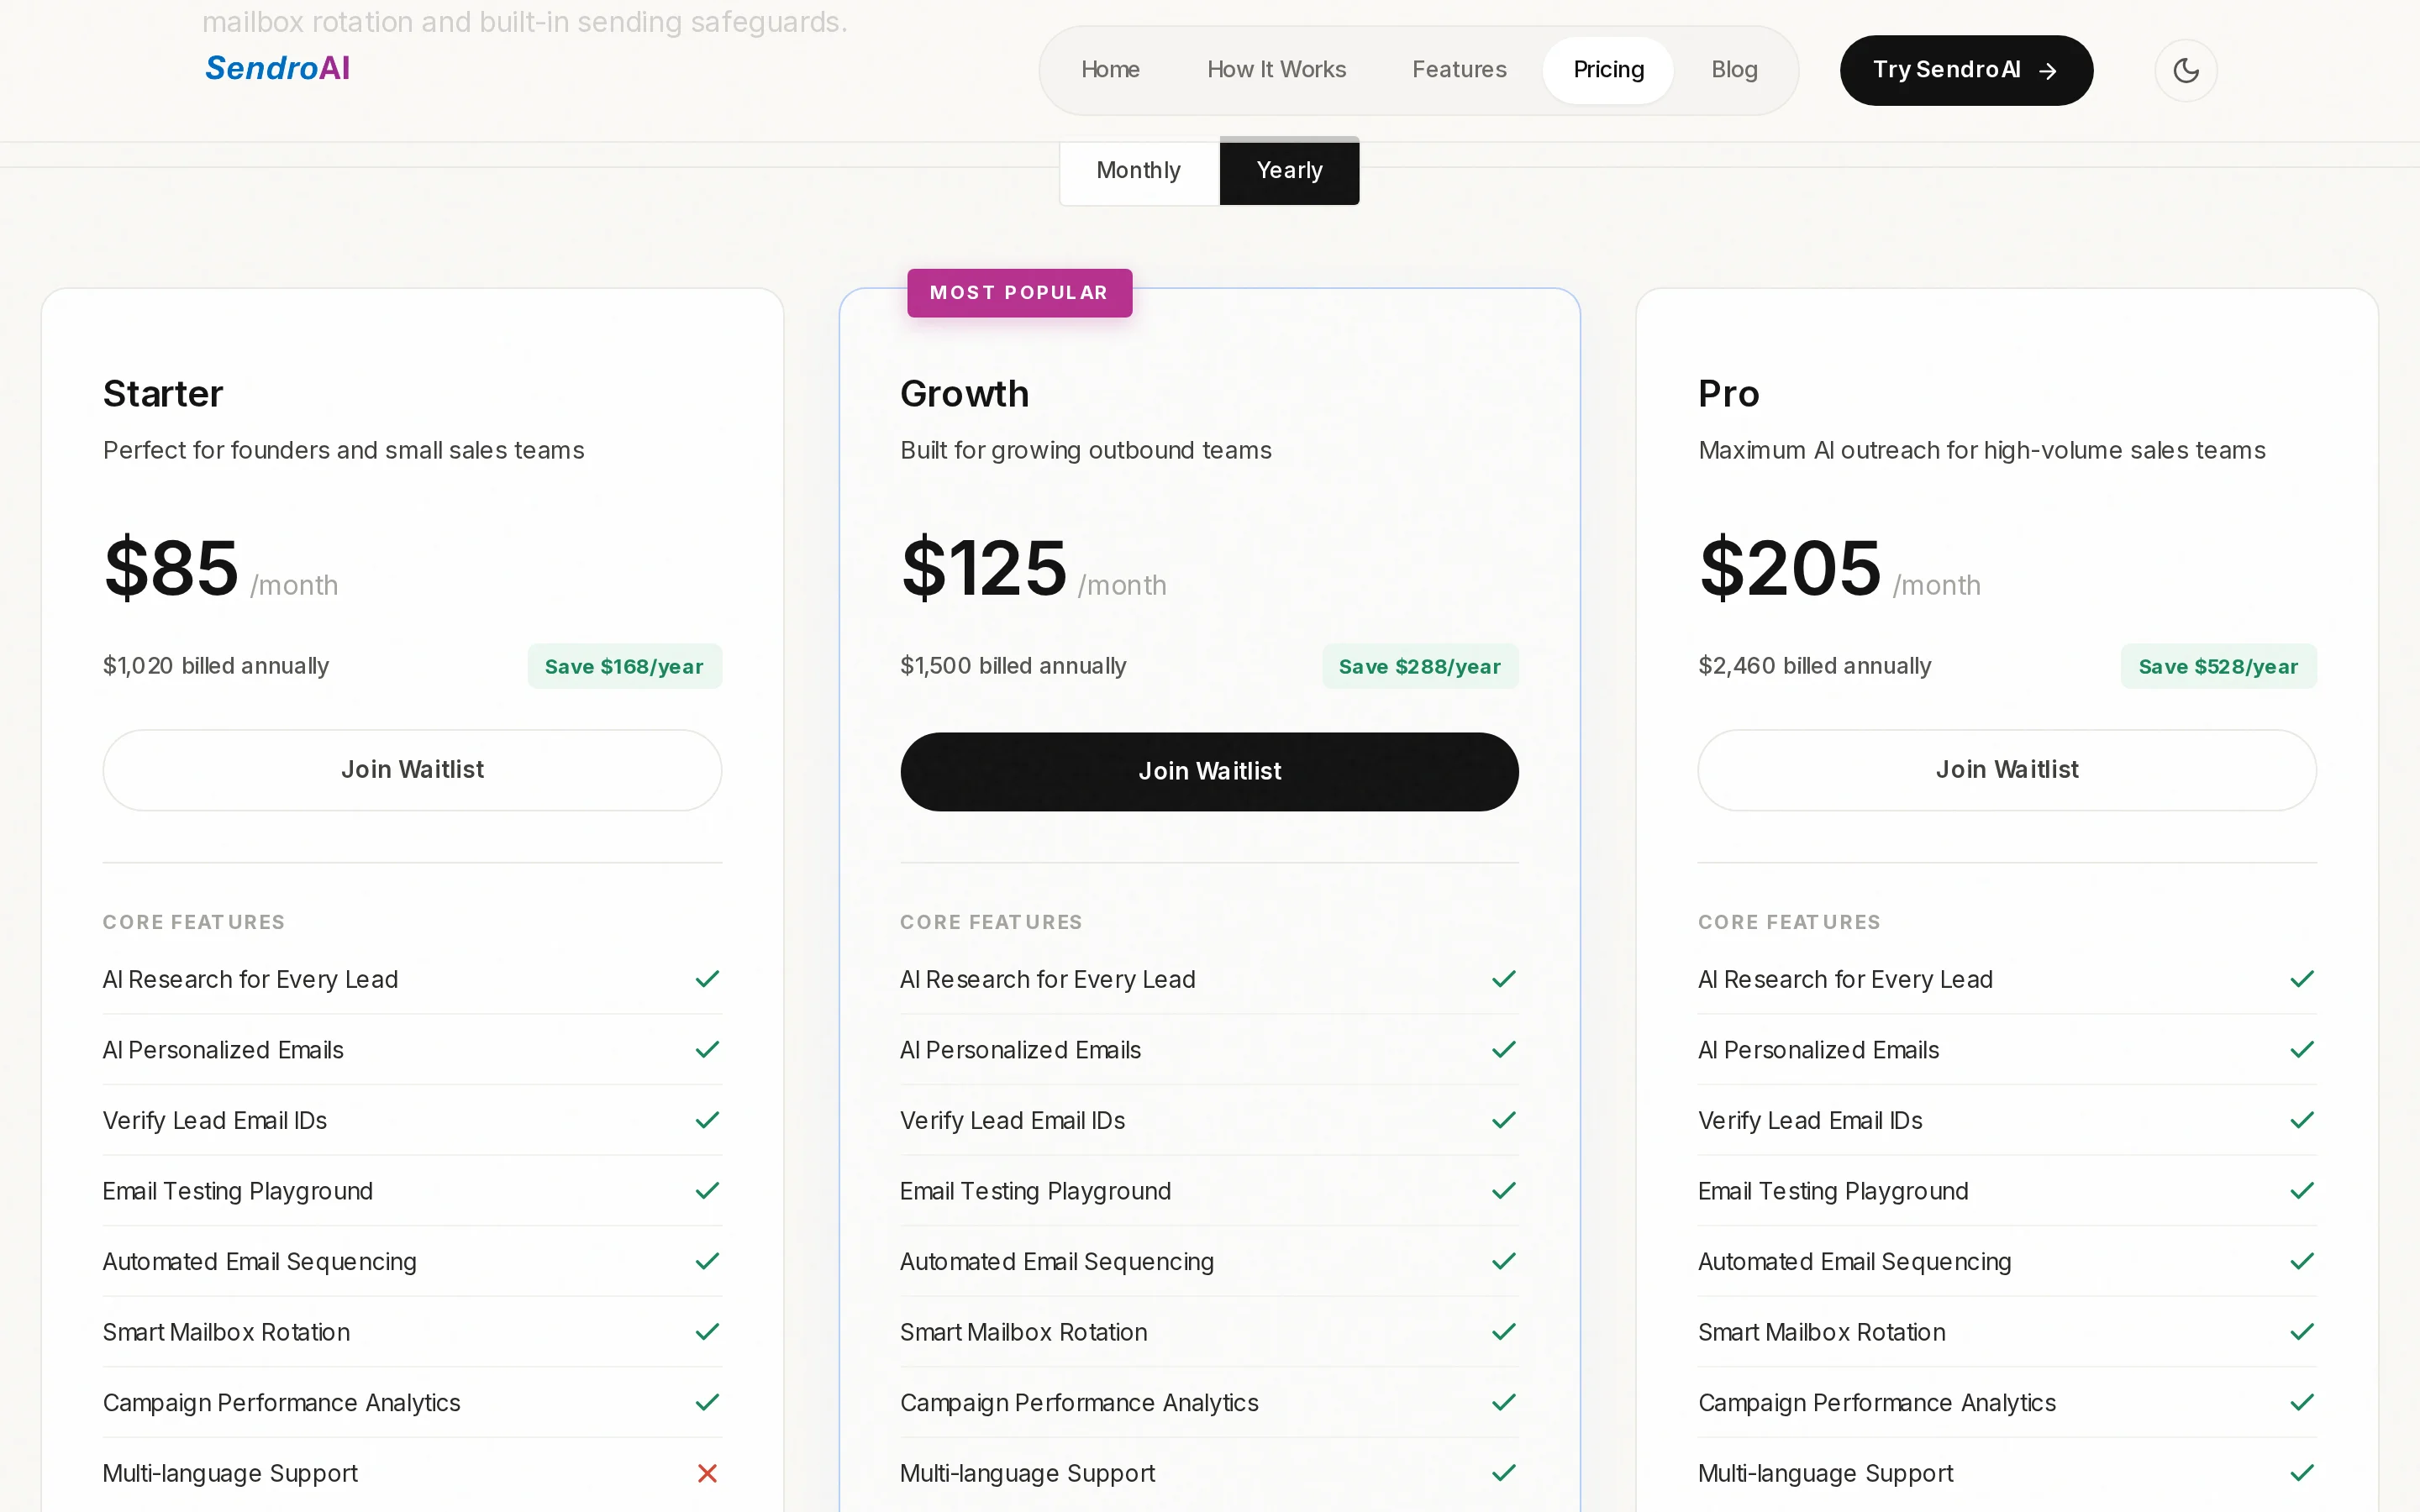
Task: Click Pro's checkmark for Multi-language Support
Action: (x=2302, y=1473)
